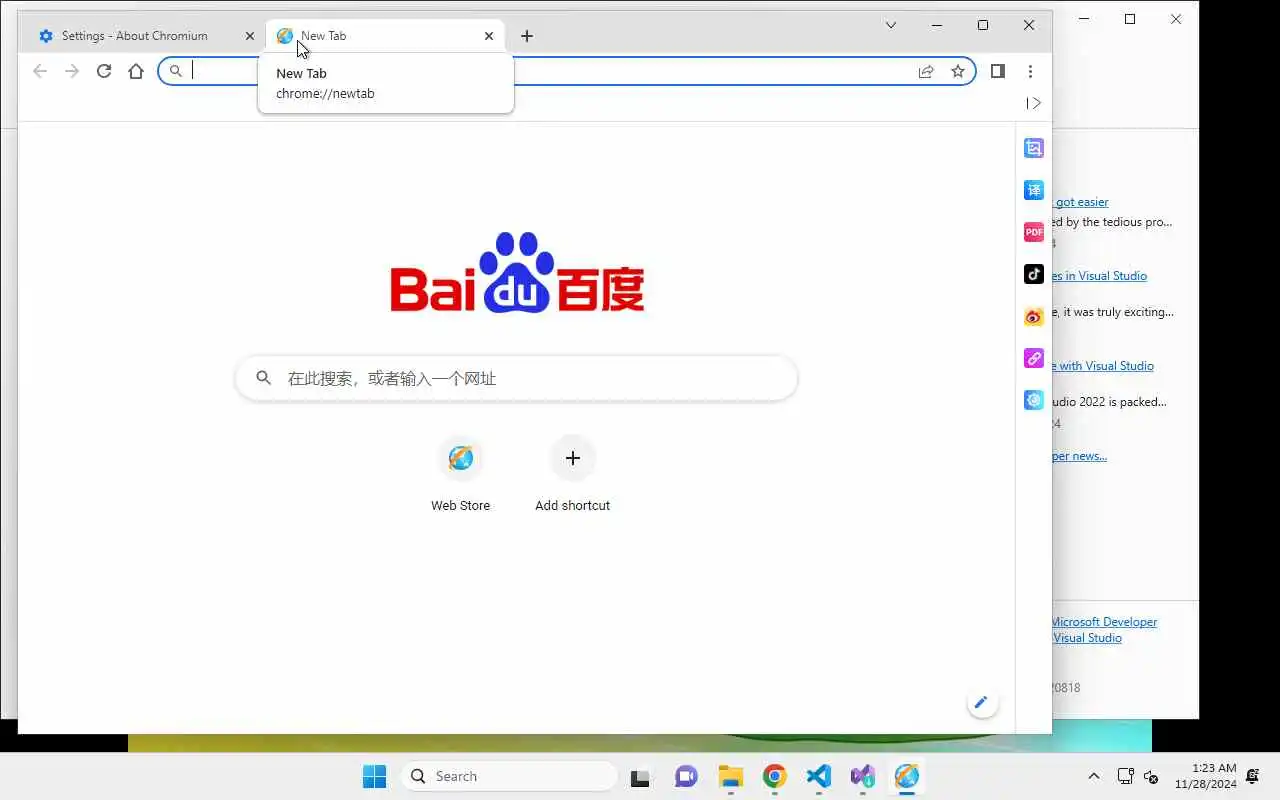Bookmark this tab with the star icon
This screenshot has width=1280, height=800.
958,71
